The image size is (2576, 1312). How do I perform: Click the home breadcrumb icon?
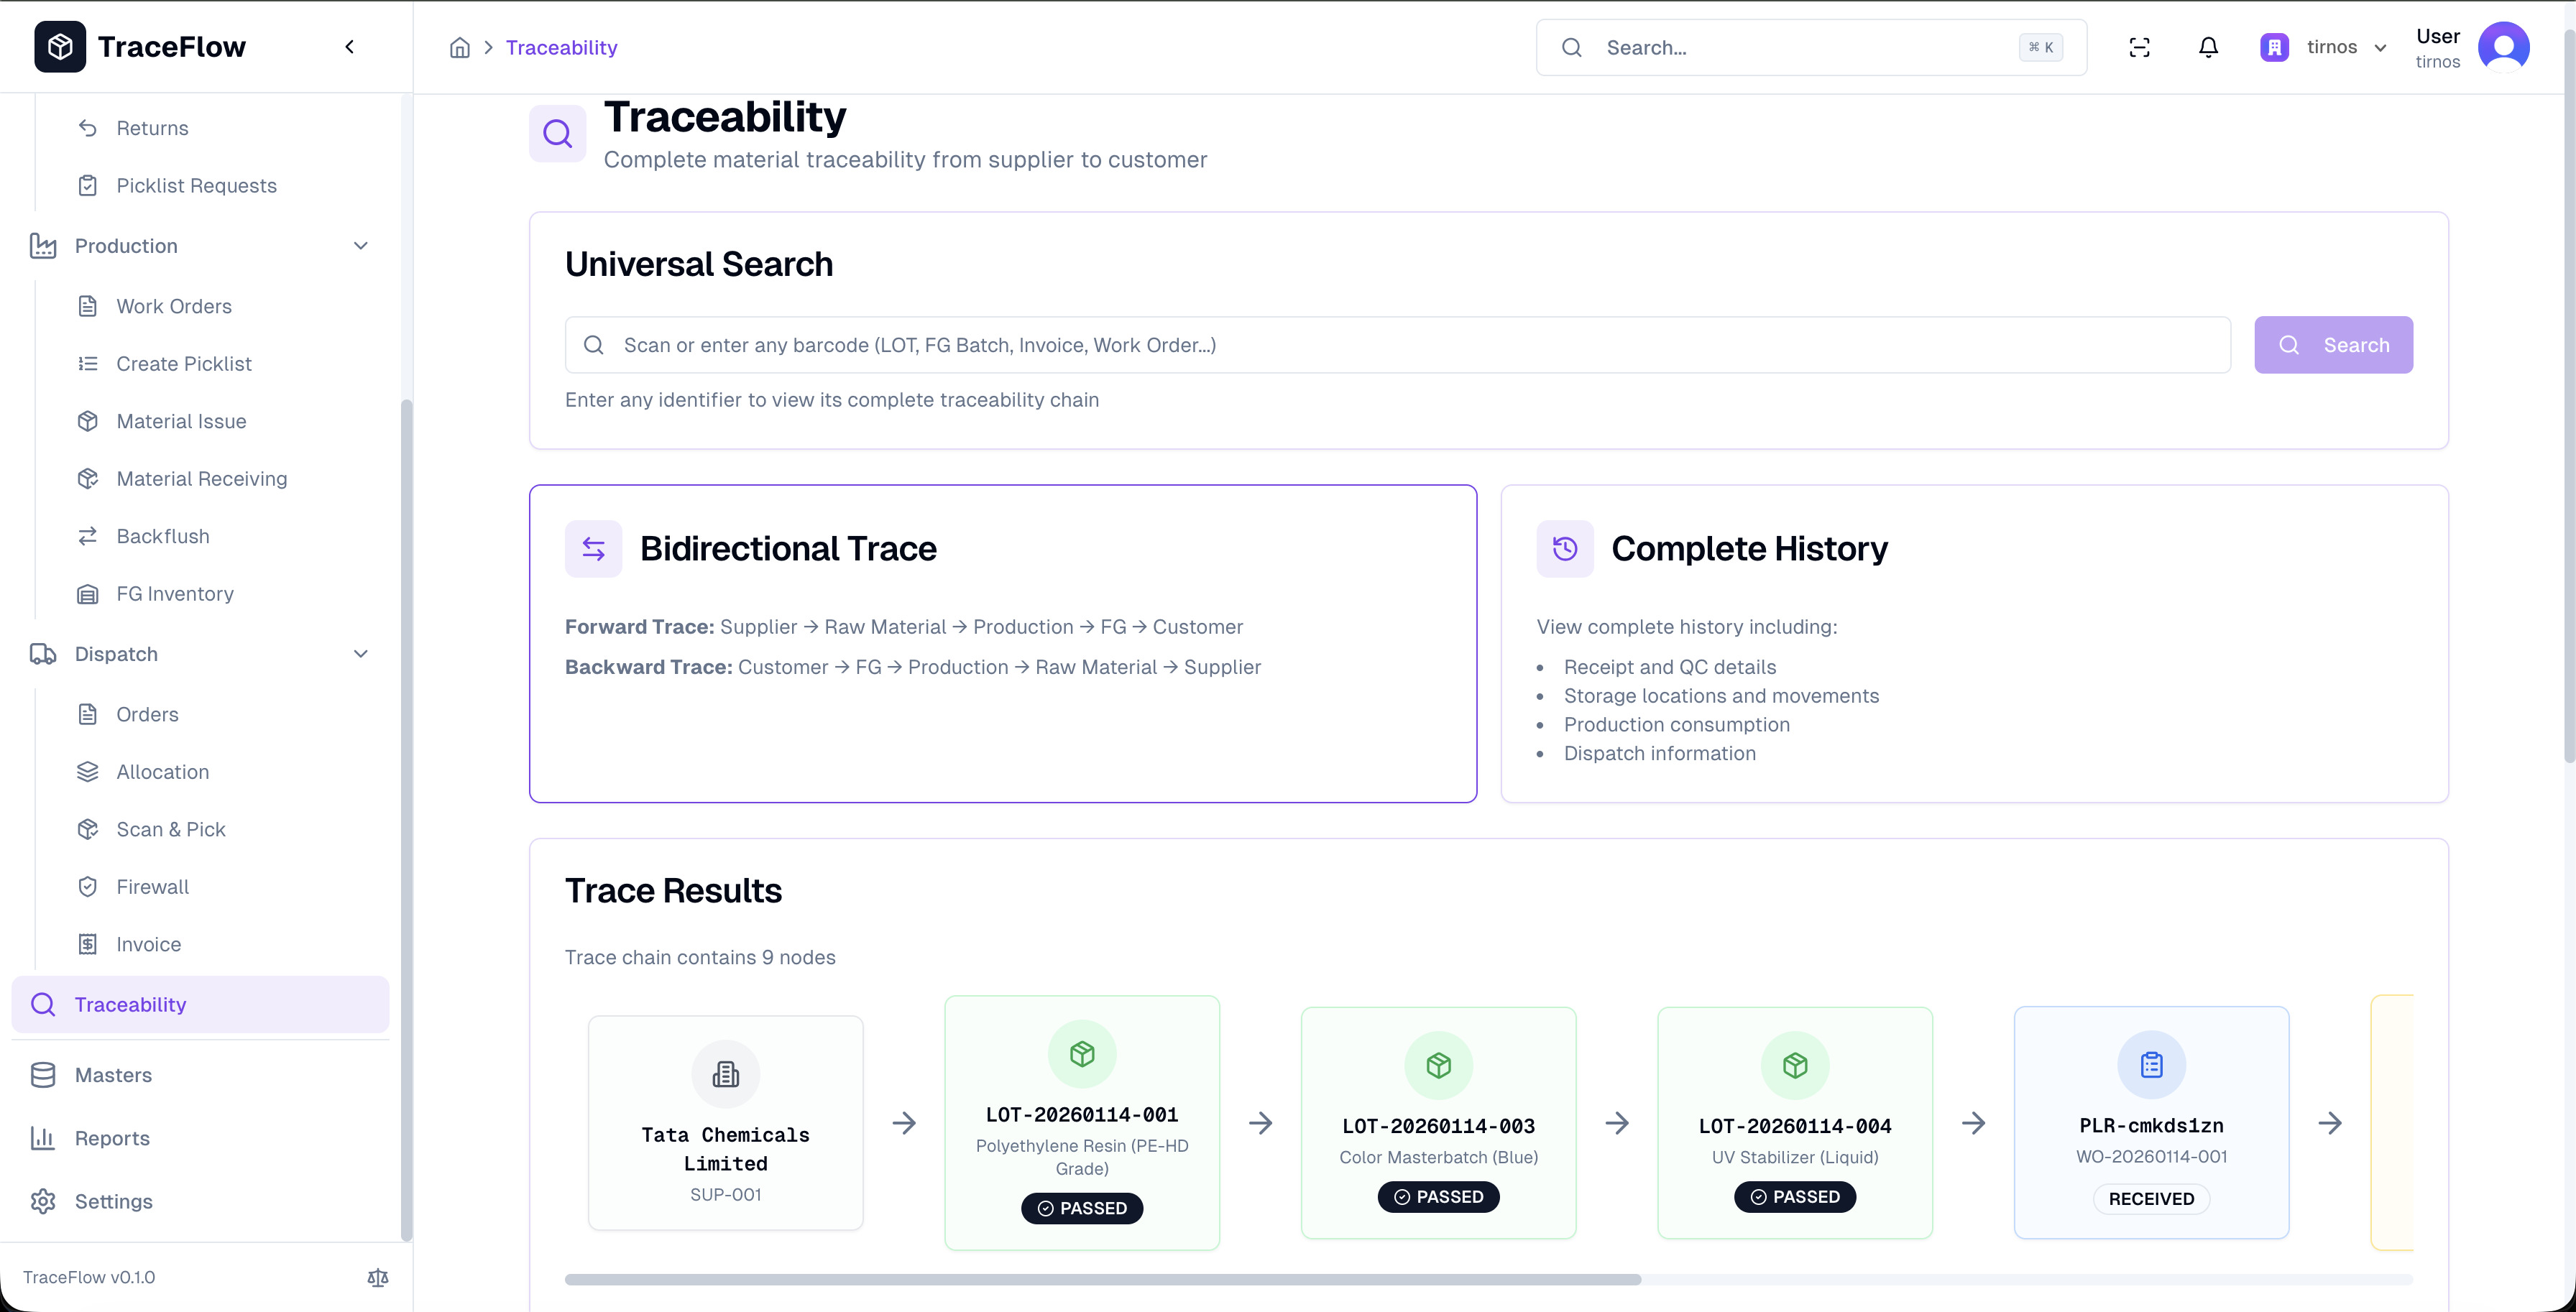pos(459,47)
